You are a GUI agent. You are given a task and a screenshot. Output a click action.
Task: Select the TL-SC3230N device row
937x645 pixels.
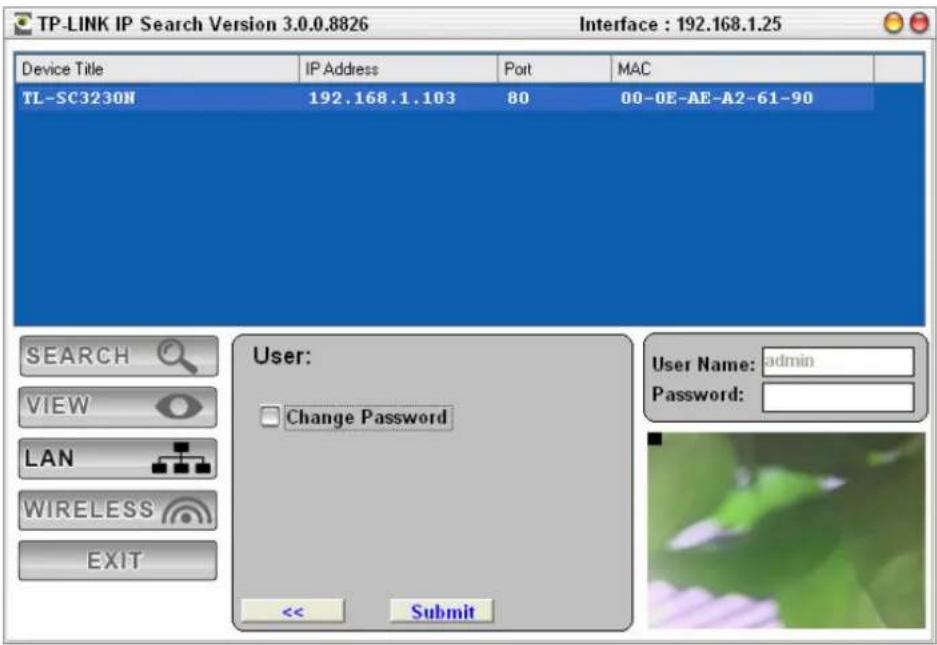click(444, 97)
